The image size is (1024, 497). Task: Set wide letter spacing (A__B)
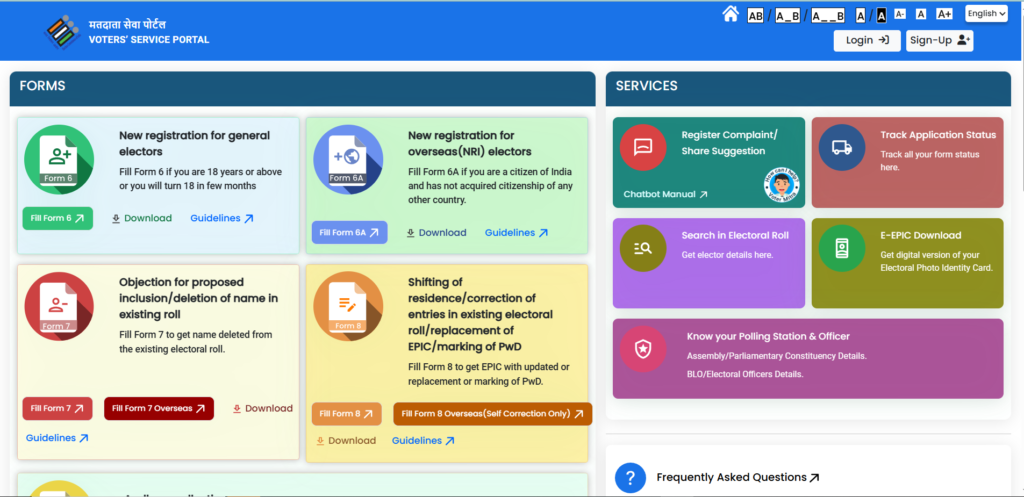pos(828,16)
